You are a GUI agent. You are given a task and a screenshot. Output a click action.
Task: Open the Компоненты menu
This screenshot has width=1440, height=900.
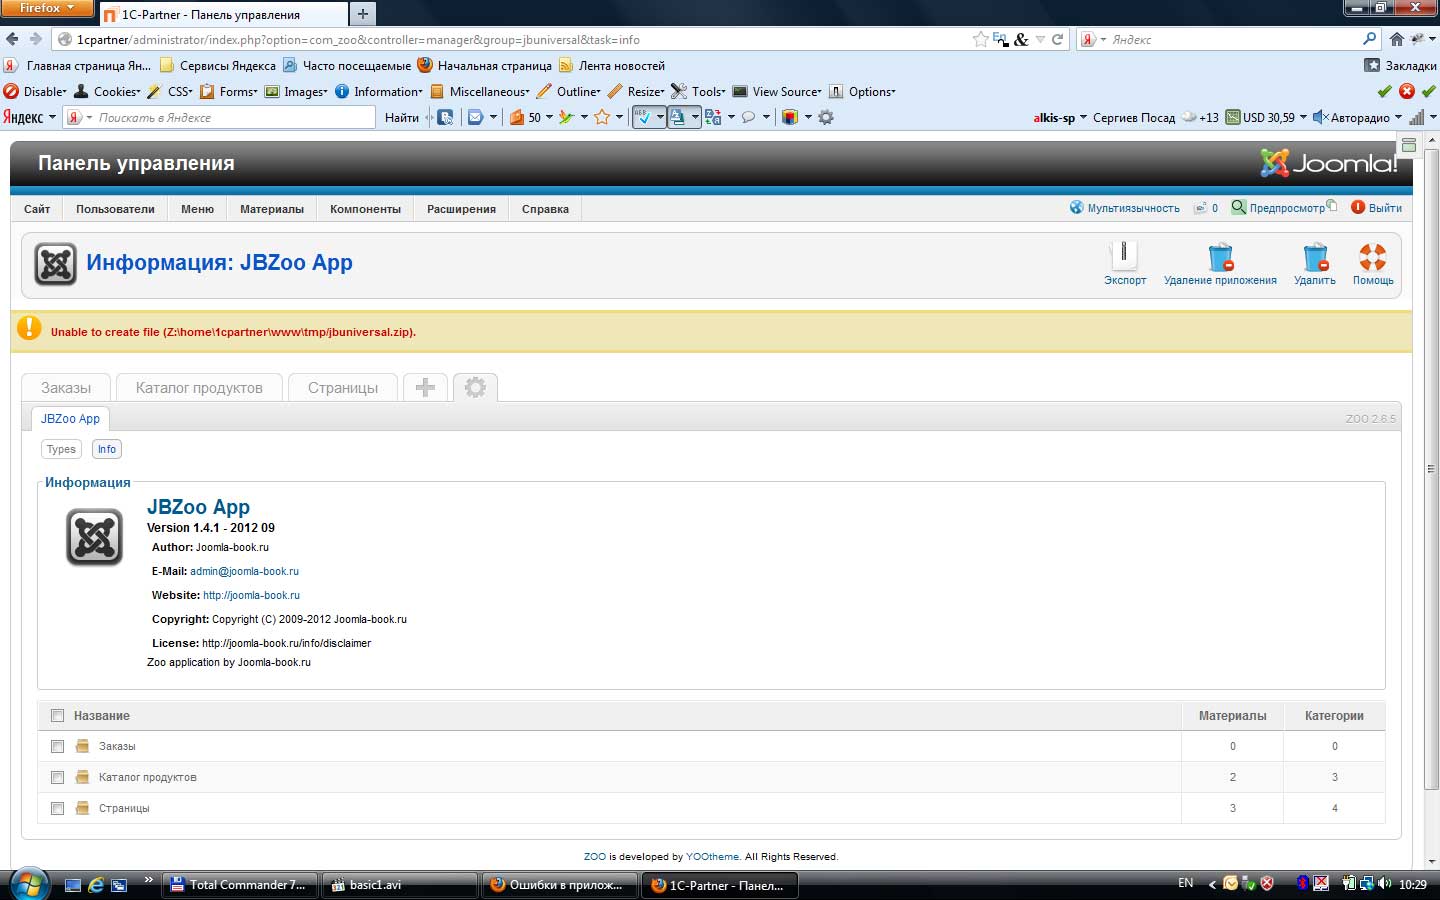[x=365, y=209]
